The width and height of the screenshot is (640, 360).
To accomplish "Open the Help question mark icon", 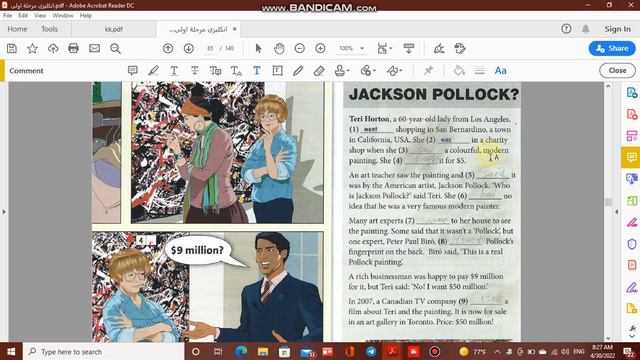I will (x=566, y=29).
